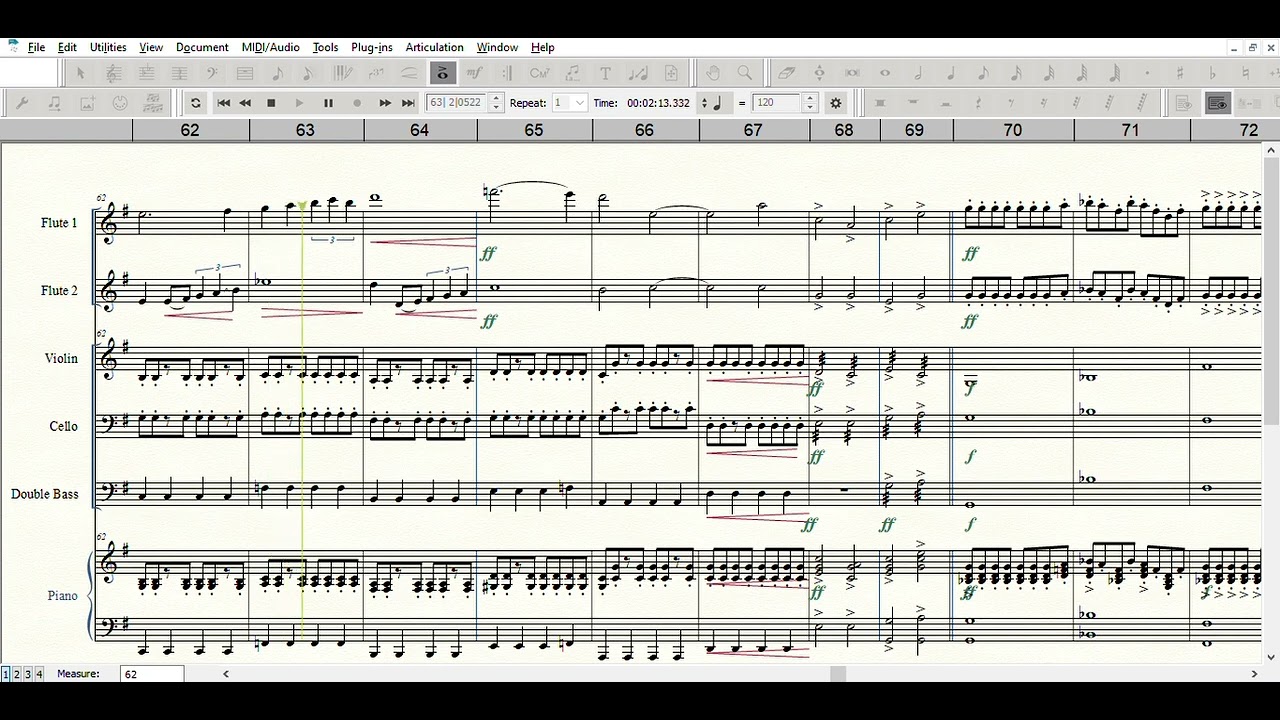
Task: Toggle playback loop button
Action: point(195,103)
